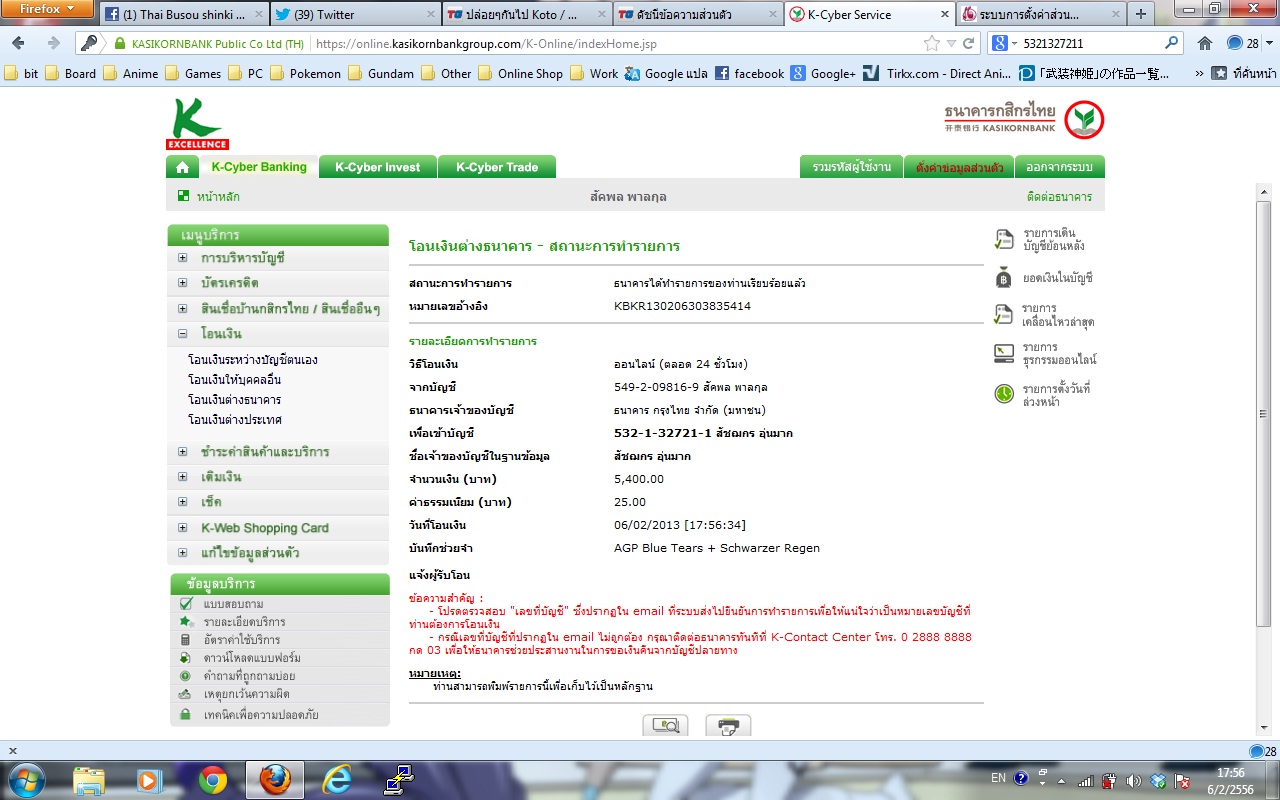Go to หน้าหลัก main page link

click(218, 197)
